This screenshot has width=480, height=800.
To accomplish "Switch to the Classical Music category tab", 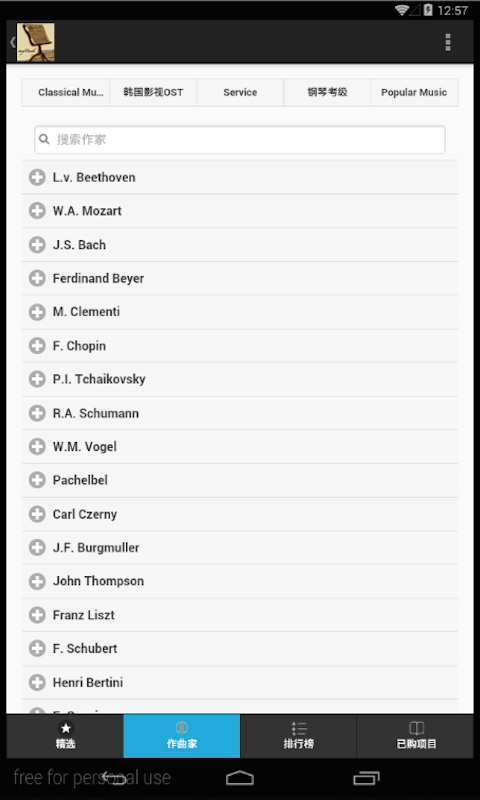I will point(66,92).
